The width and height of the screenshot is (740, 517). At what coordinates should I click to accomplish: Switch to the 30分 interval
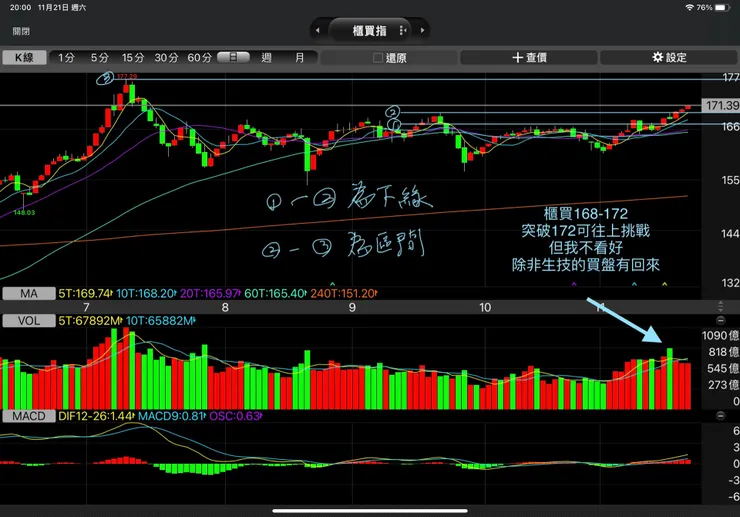tap(167, 58)
